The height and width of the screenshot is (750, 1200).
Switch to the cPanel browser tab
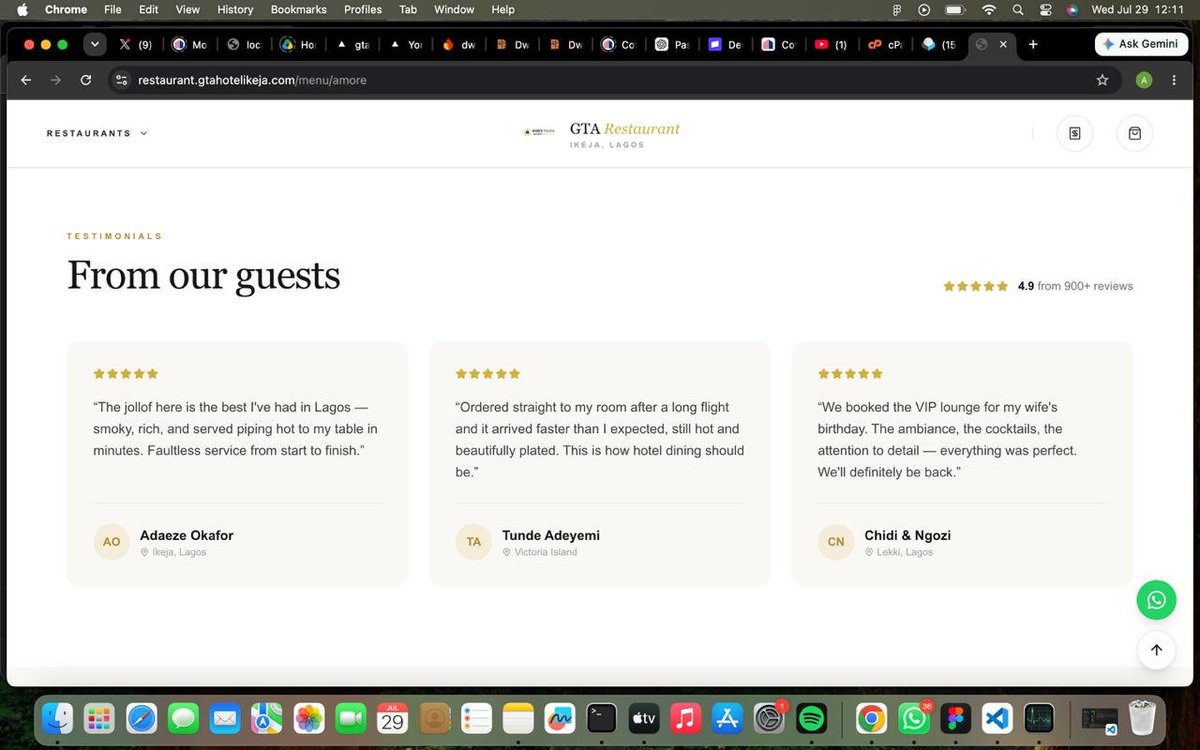tap(885, 44)
